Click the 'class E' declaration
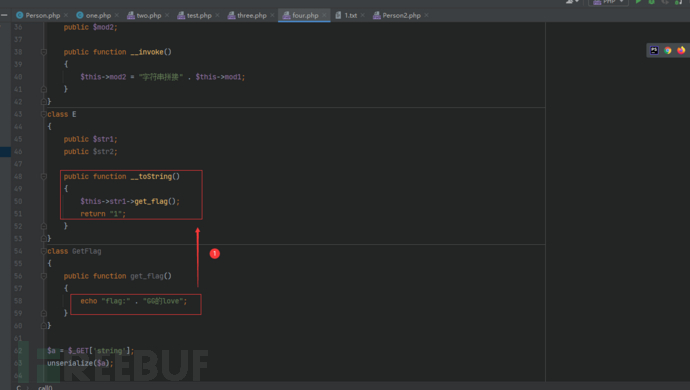This screenshot has width=690, height=390. coord(62,114)
